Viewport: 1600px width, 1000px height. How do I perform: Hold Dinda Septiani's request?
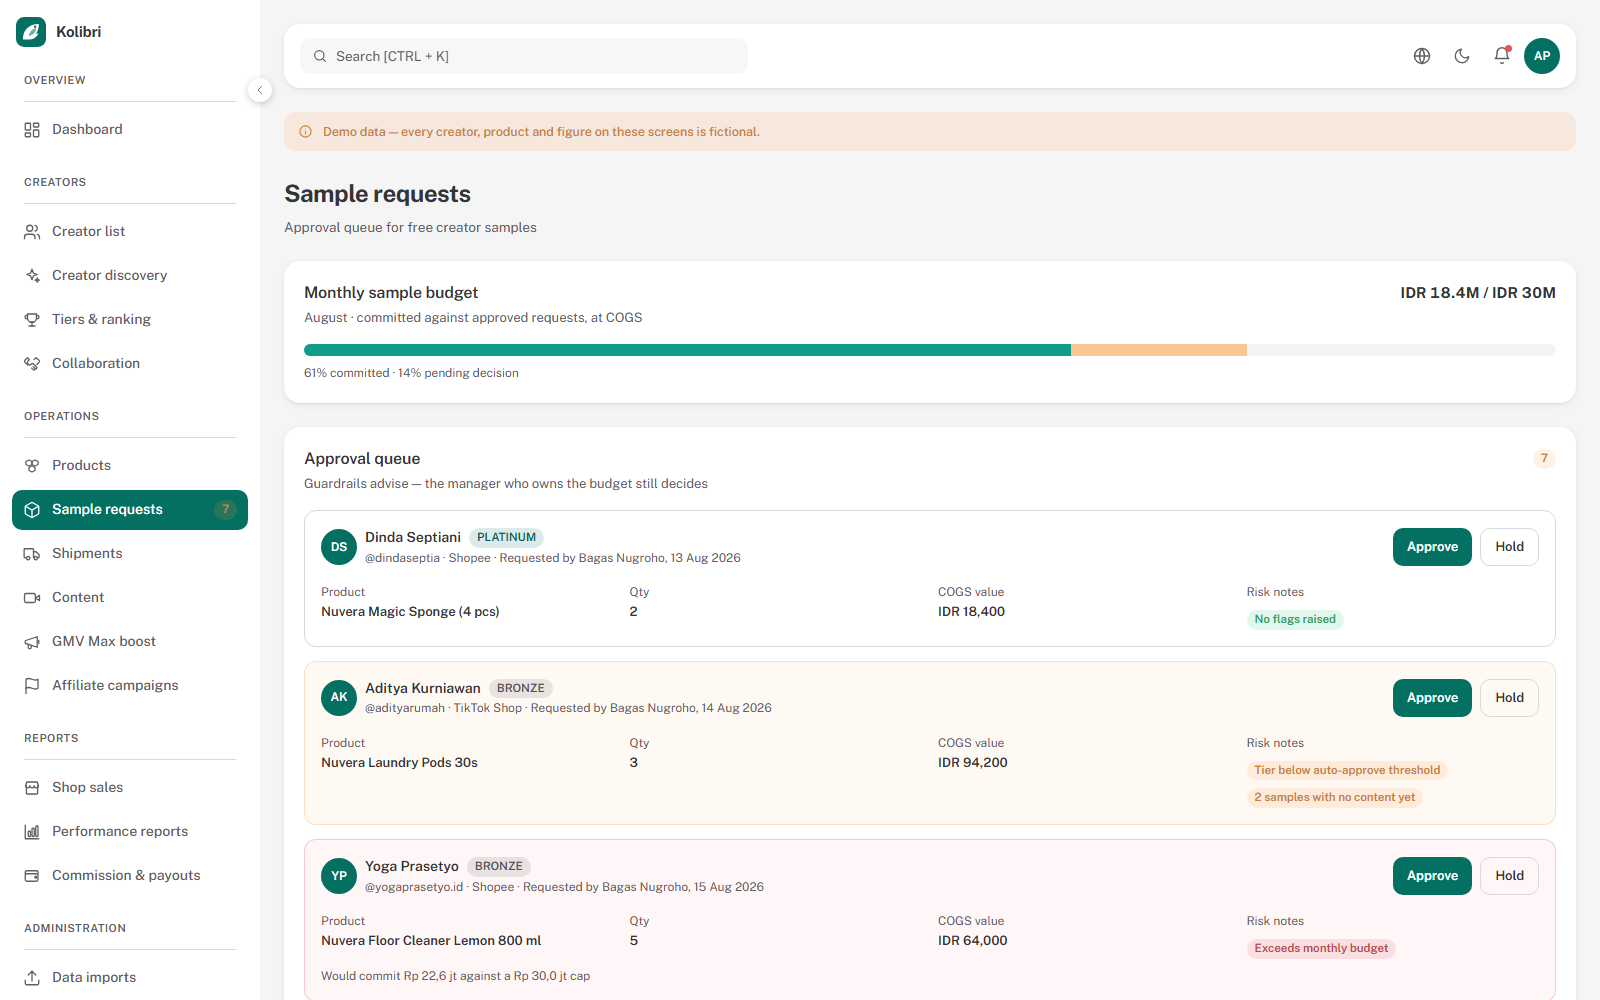point(1509,547)
